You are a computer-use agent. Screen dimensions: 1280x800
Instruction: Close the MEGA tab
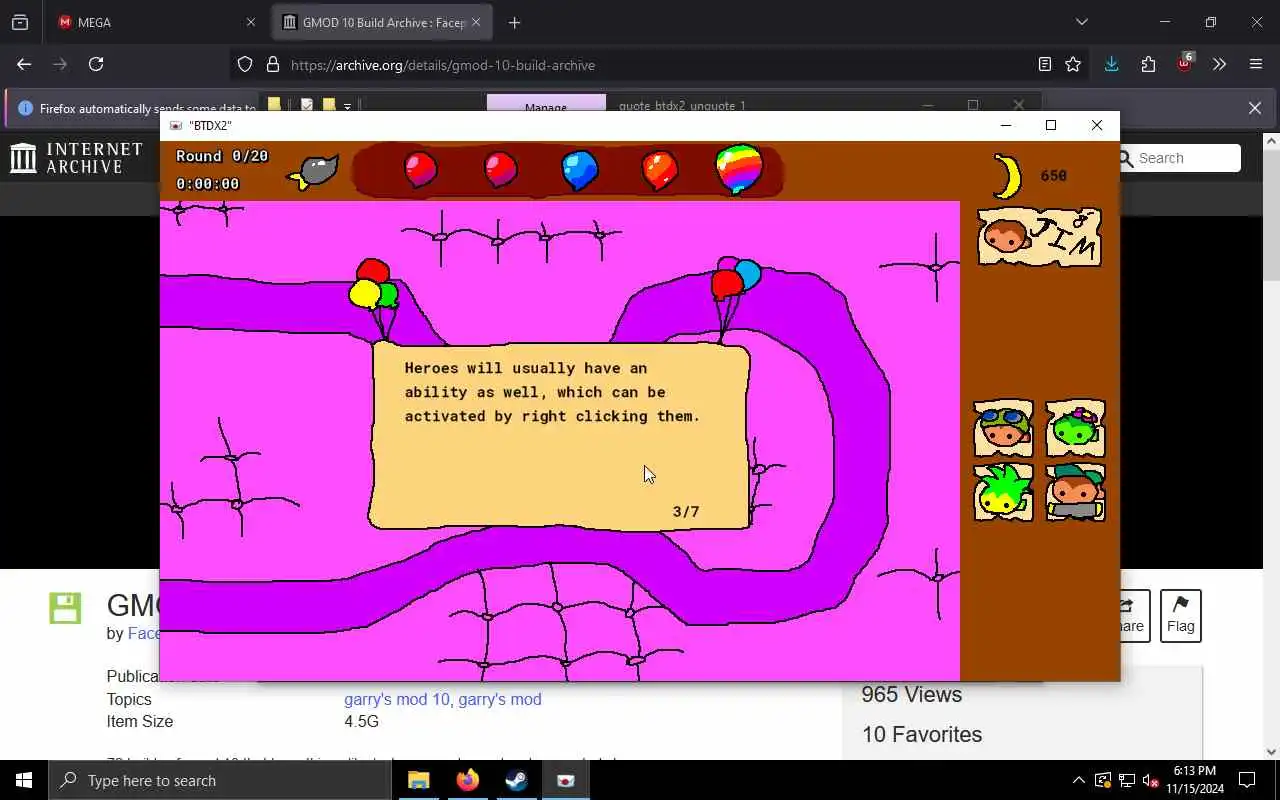pyautogui.click(x=251, y=22)
